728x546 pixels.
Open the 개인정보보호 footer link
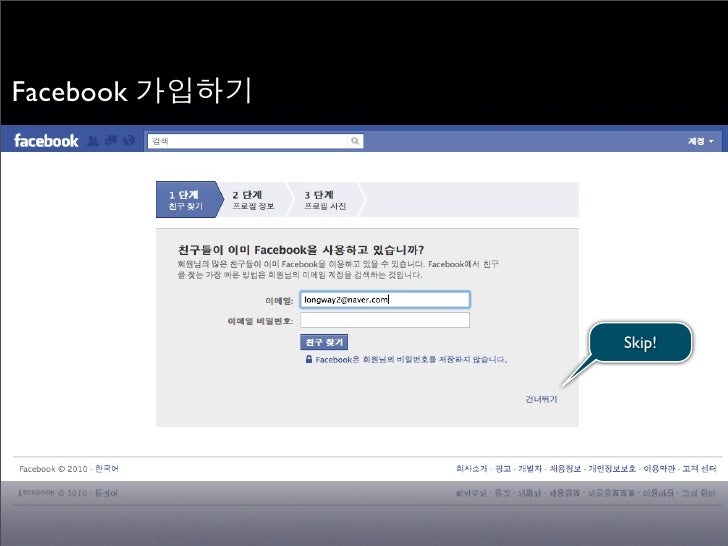click(612, 468)
